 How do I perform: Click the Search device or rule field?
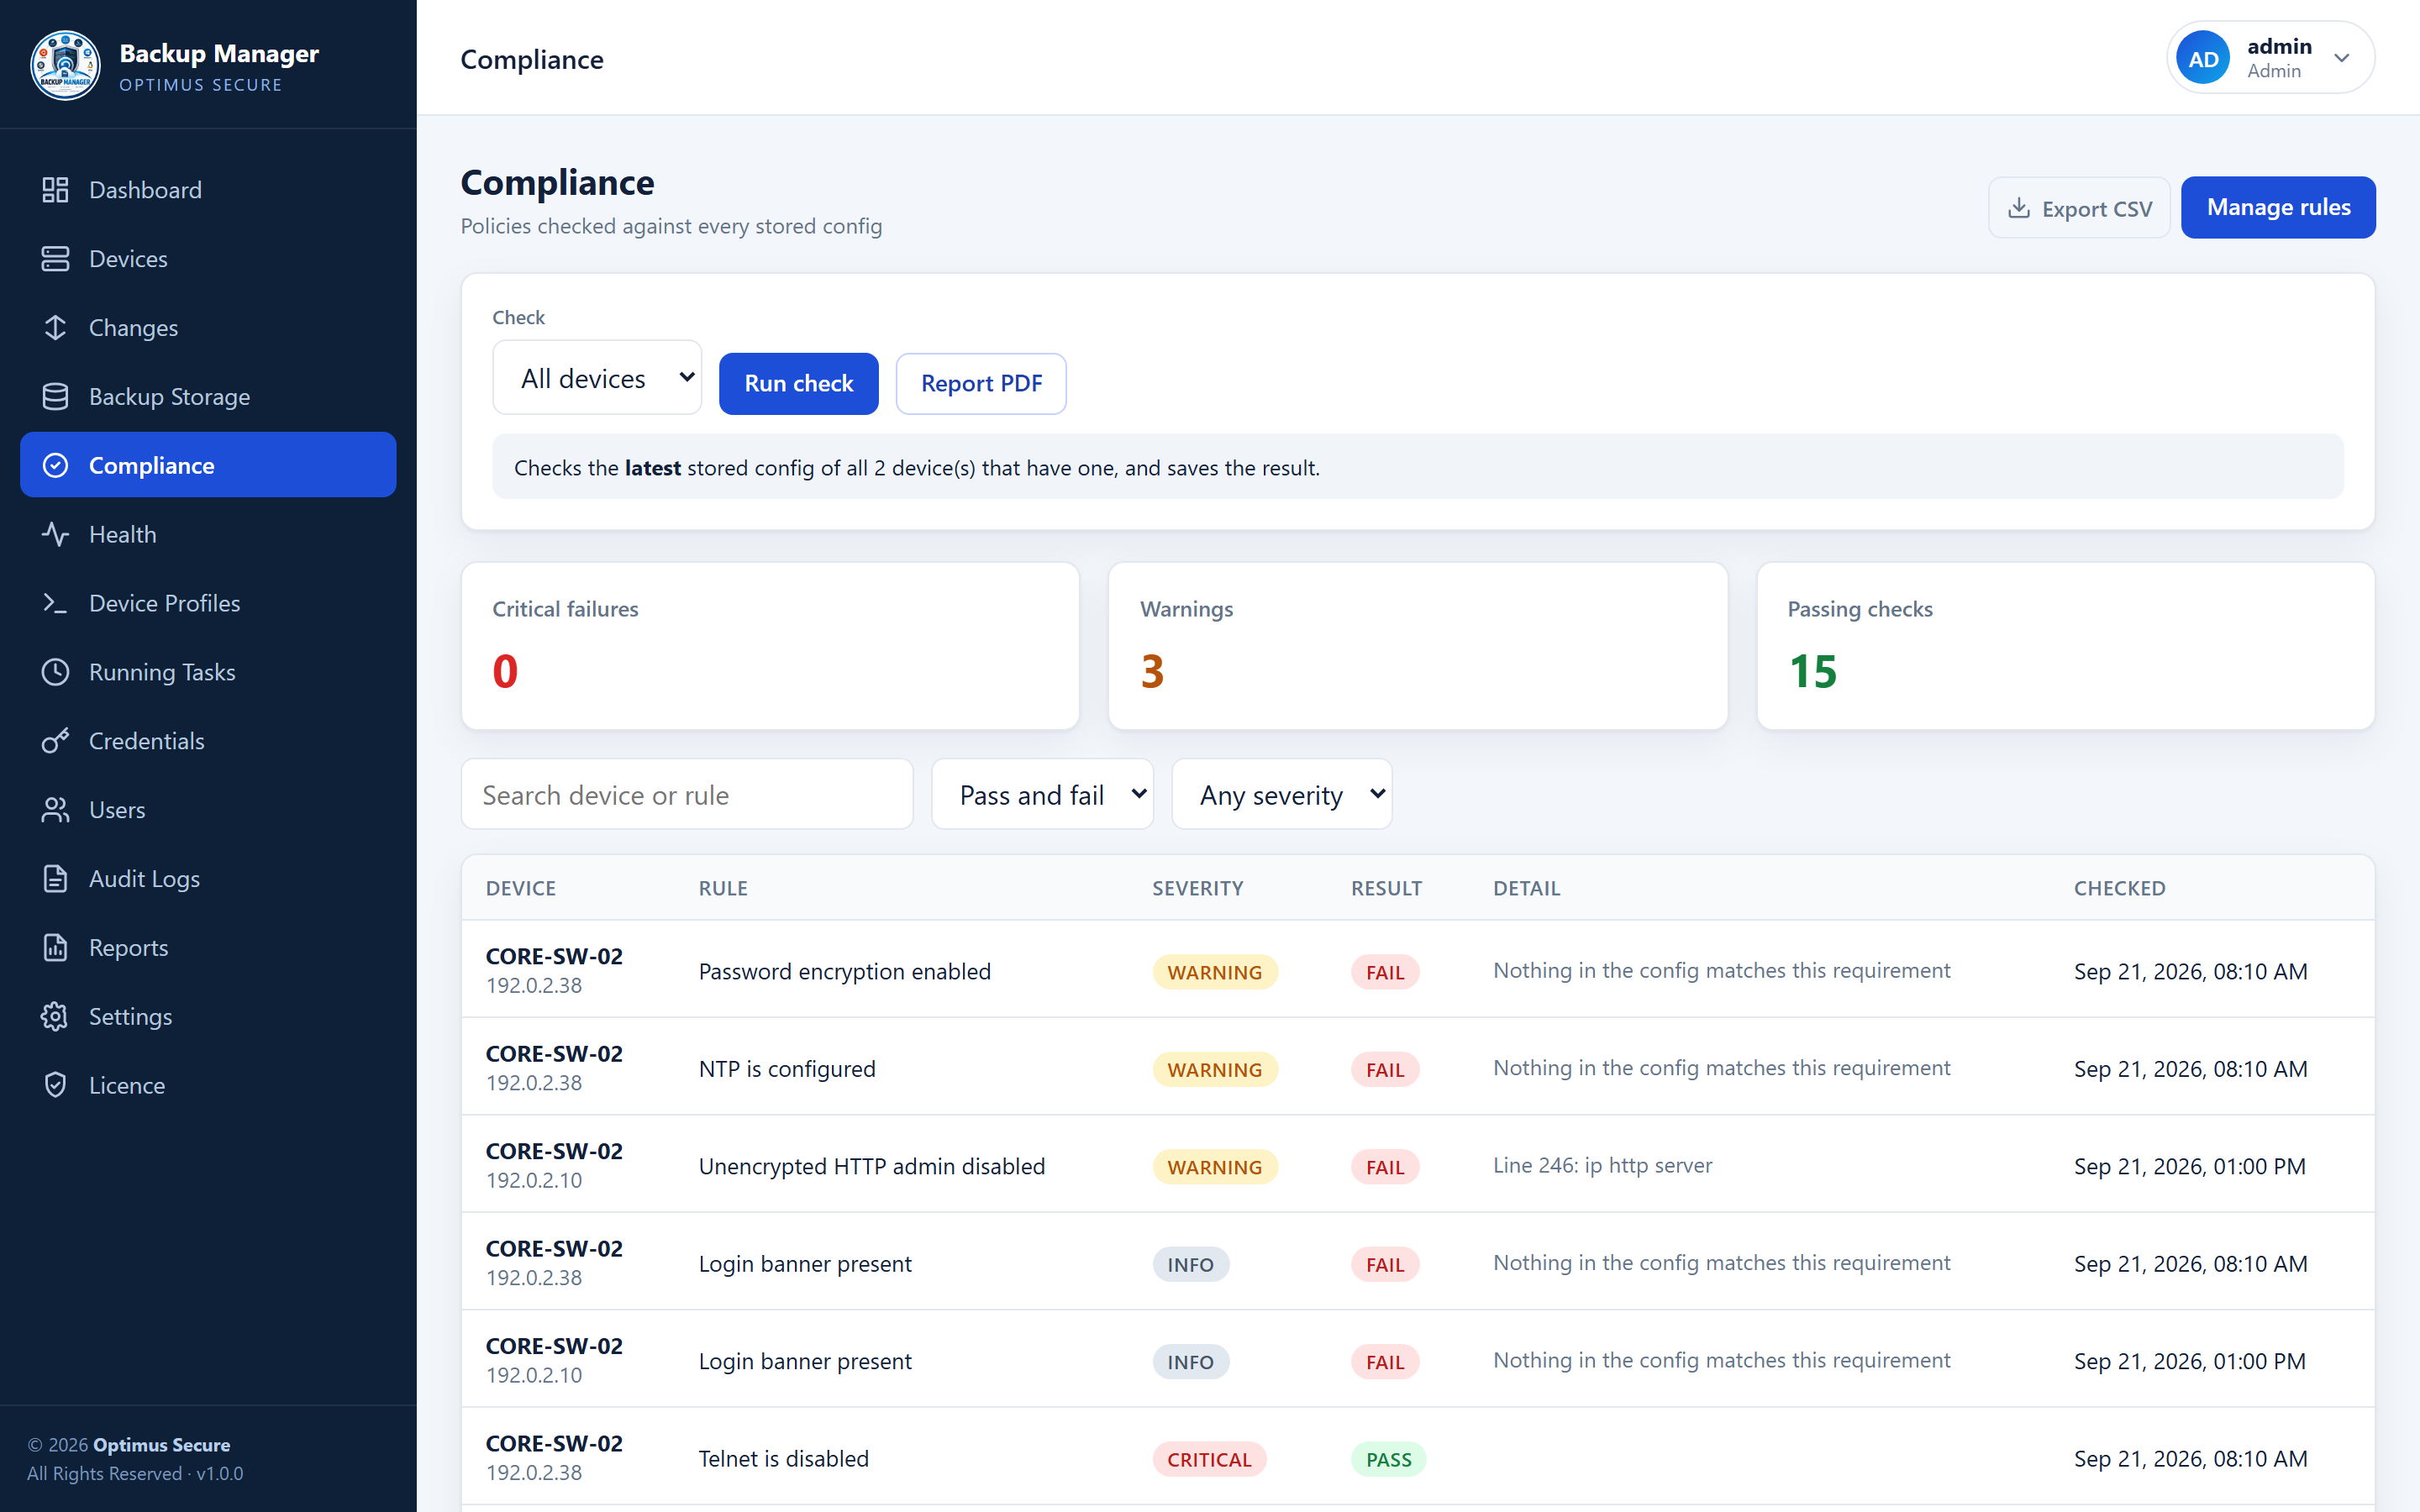687,794
